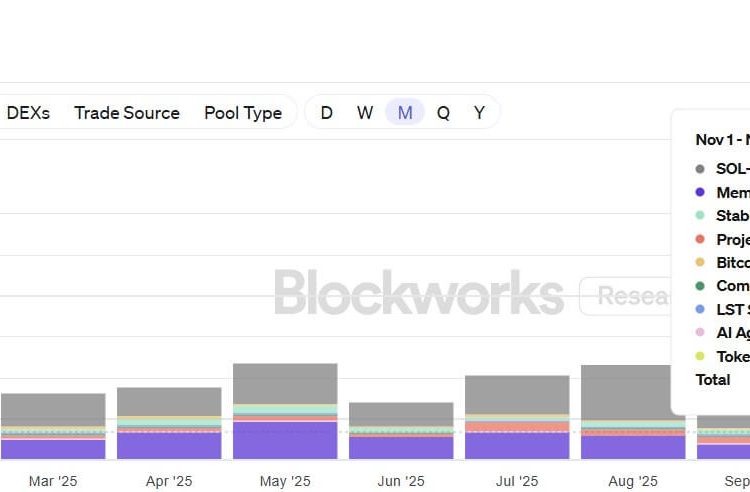
Task: Choose the weekly (W) interval
Action: (x=365, y=113)
